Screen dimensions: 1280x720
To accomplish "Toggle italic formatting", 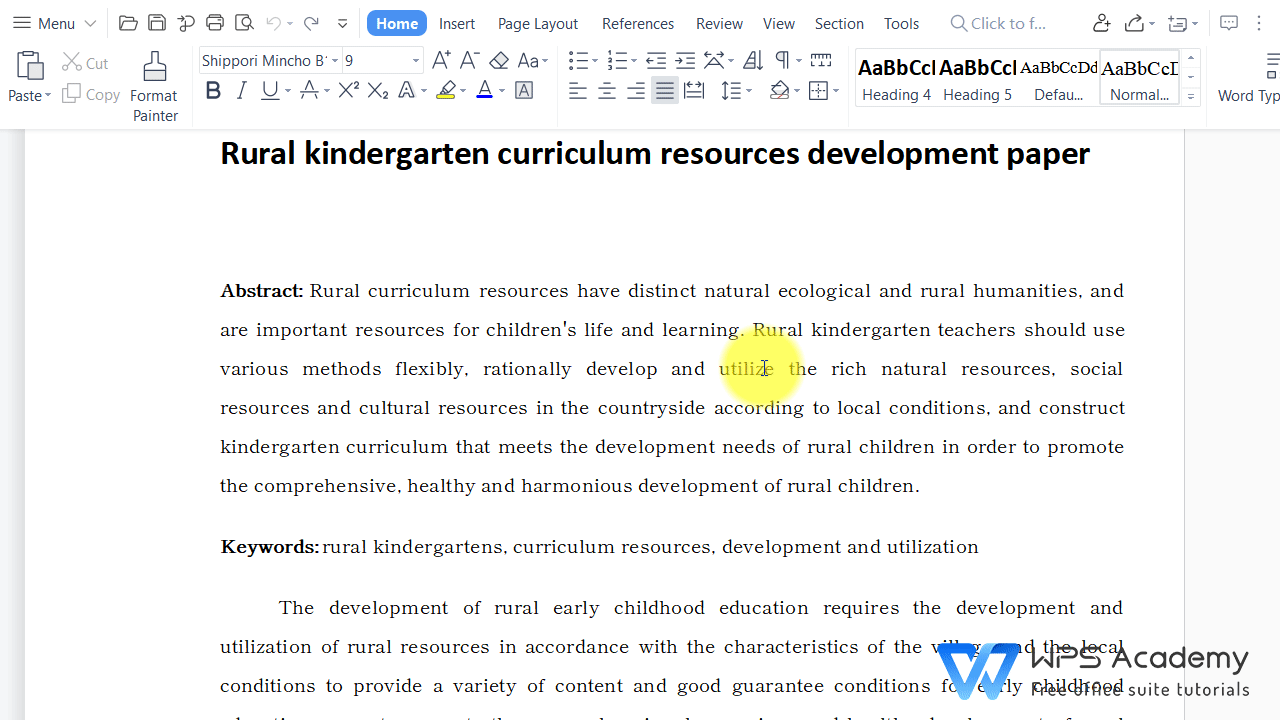I will click(x=241, y=90).
